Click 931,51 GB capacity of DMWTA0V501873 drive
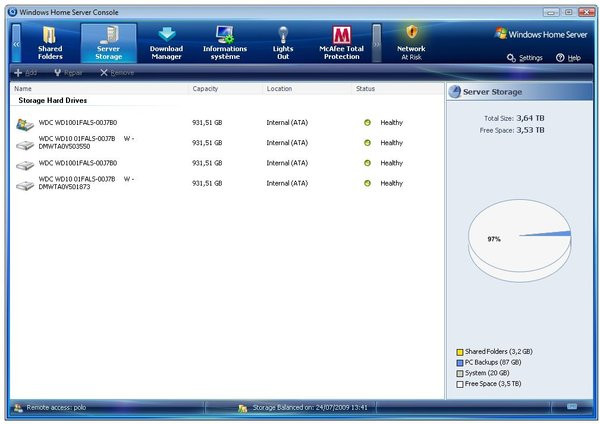This screenshot has width=600, height=424. (x=207, y=183)
